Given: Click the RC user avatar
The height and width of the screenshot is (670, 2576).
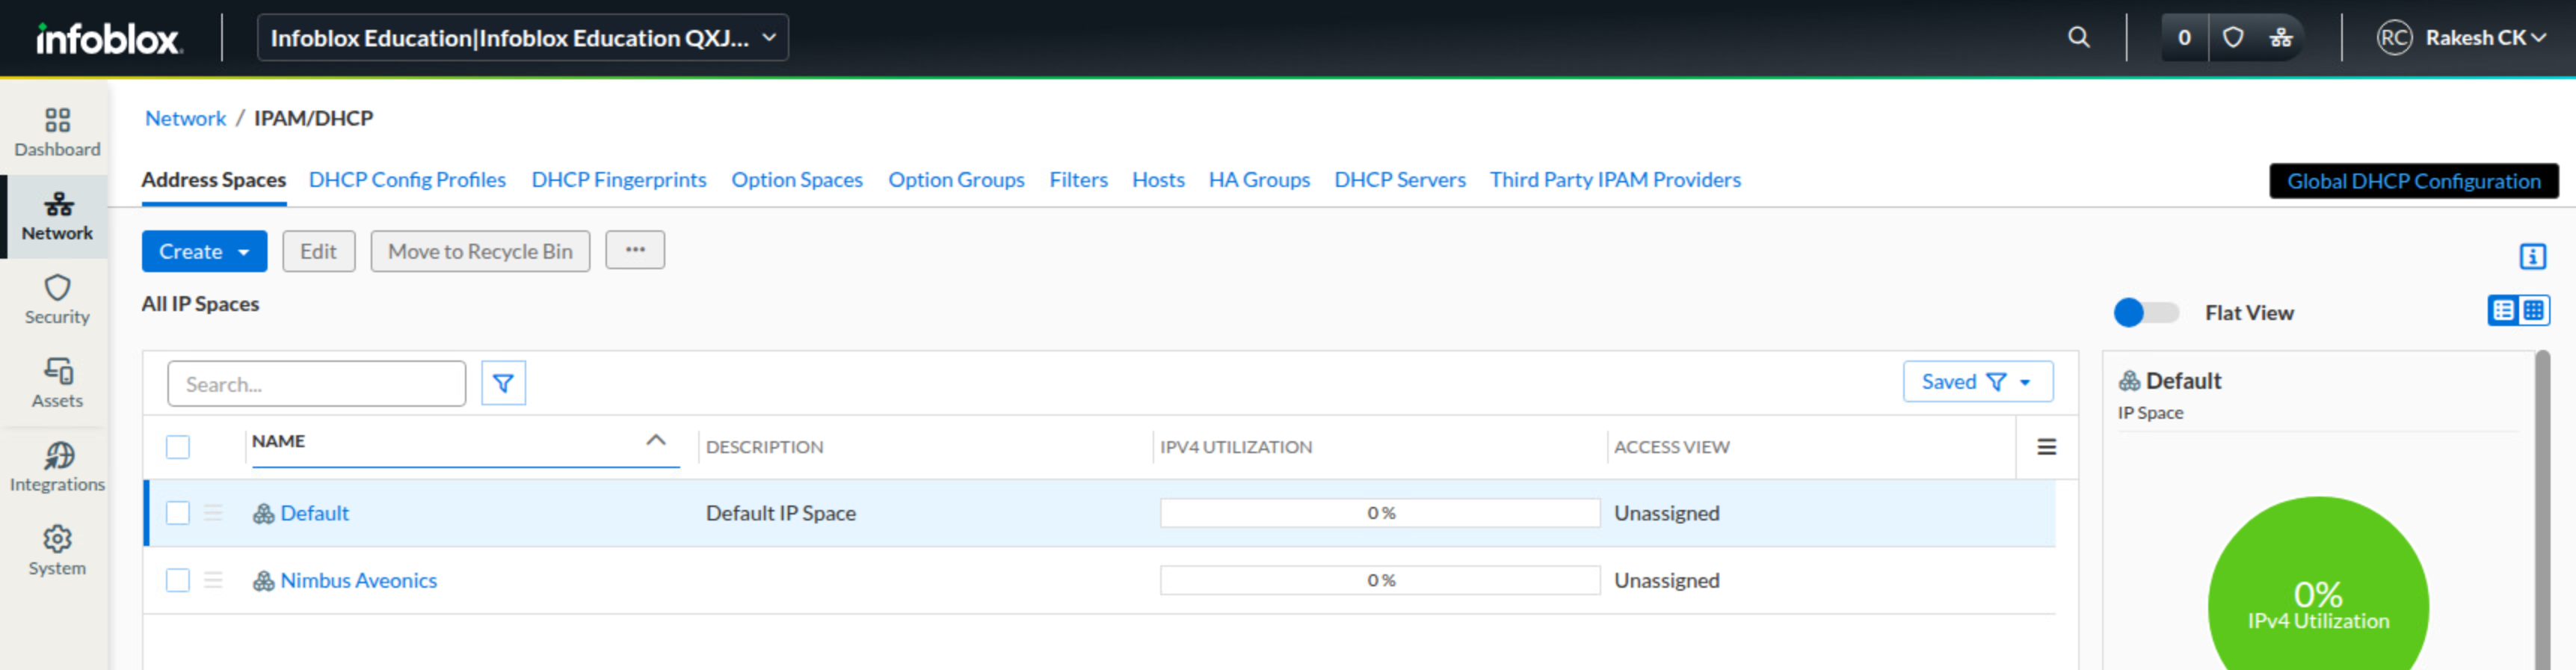Looking at the screenshot, I should click(2394, 38).
